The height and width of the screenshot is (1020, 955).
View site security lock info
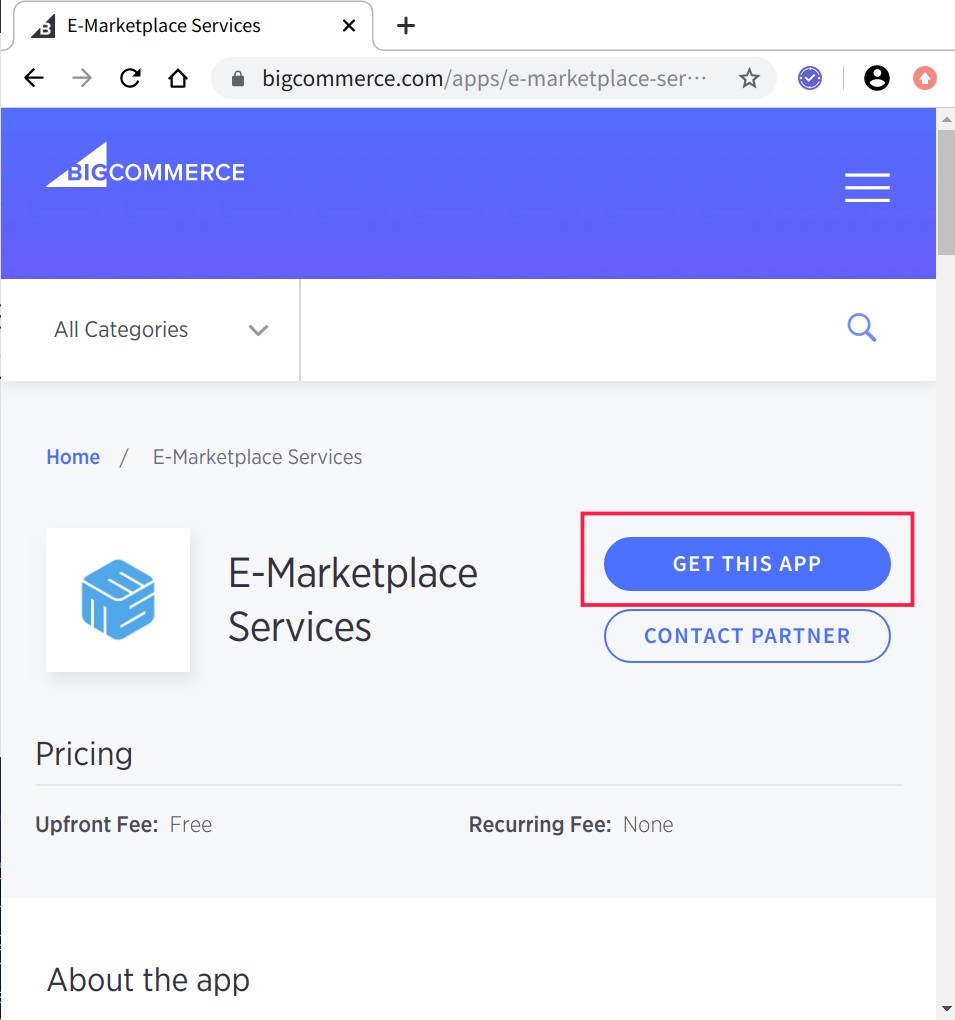pyautogui.click(x=238, y=79)
